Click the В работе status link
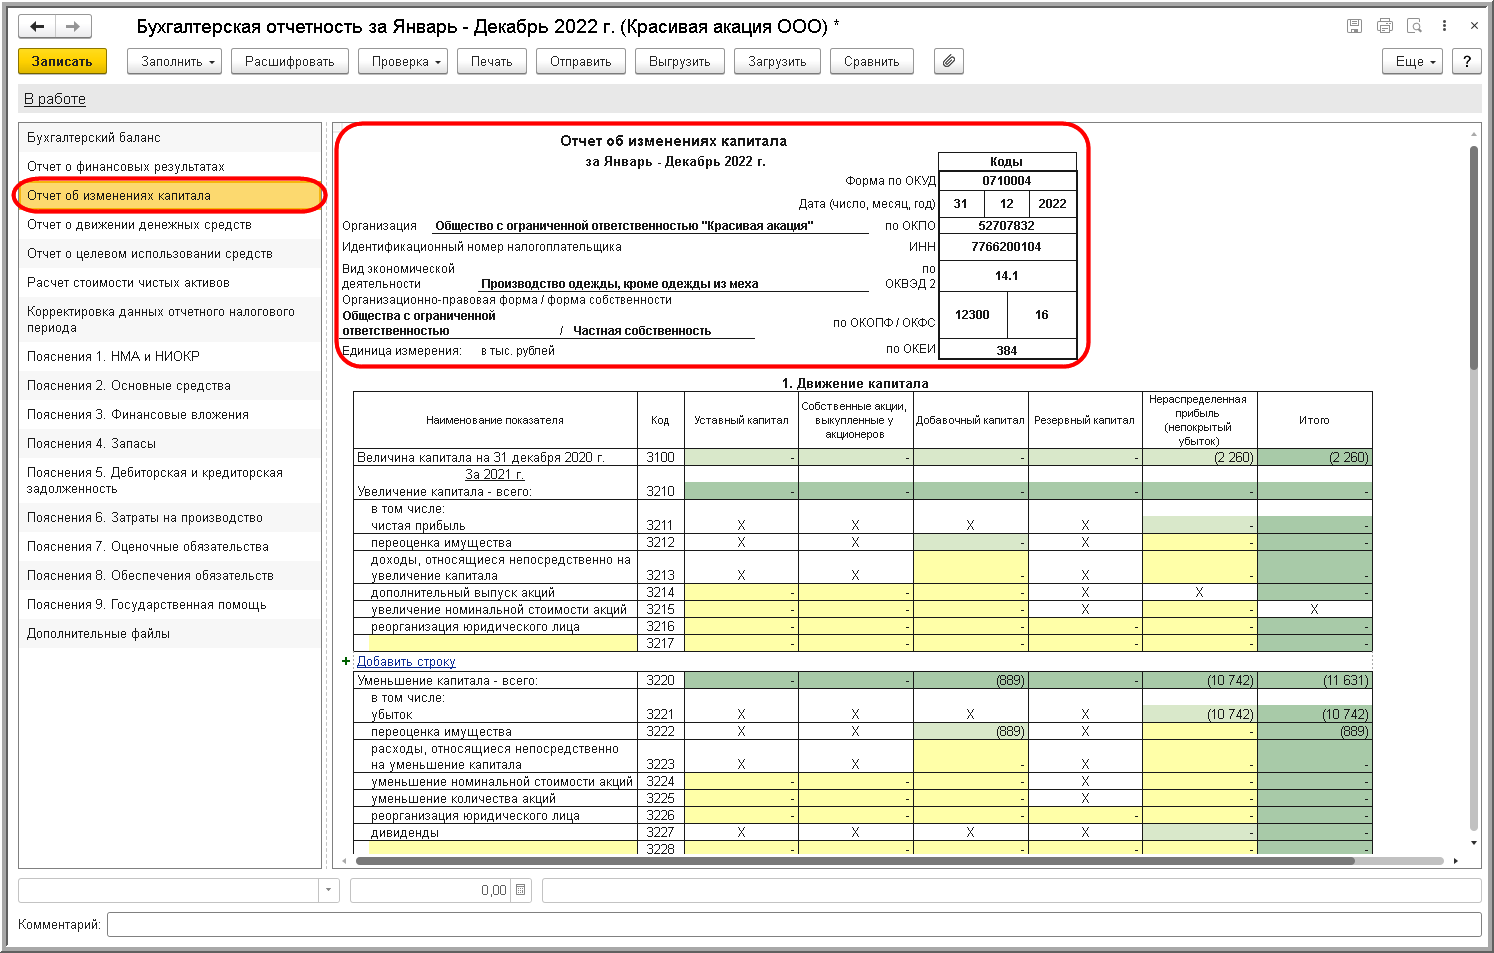Viewport: 1494px width, 953px height. pos(55,99)
